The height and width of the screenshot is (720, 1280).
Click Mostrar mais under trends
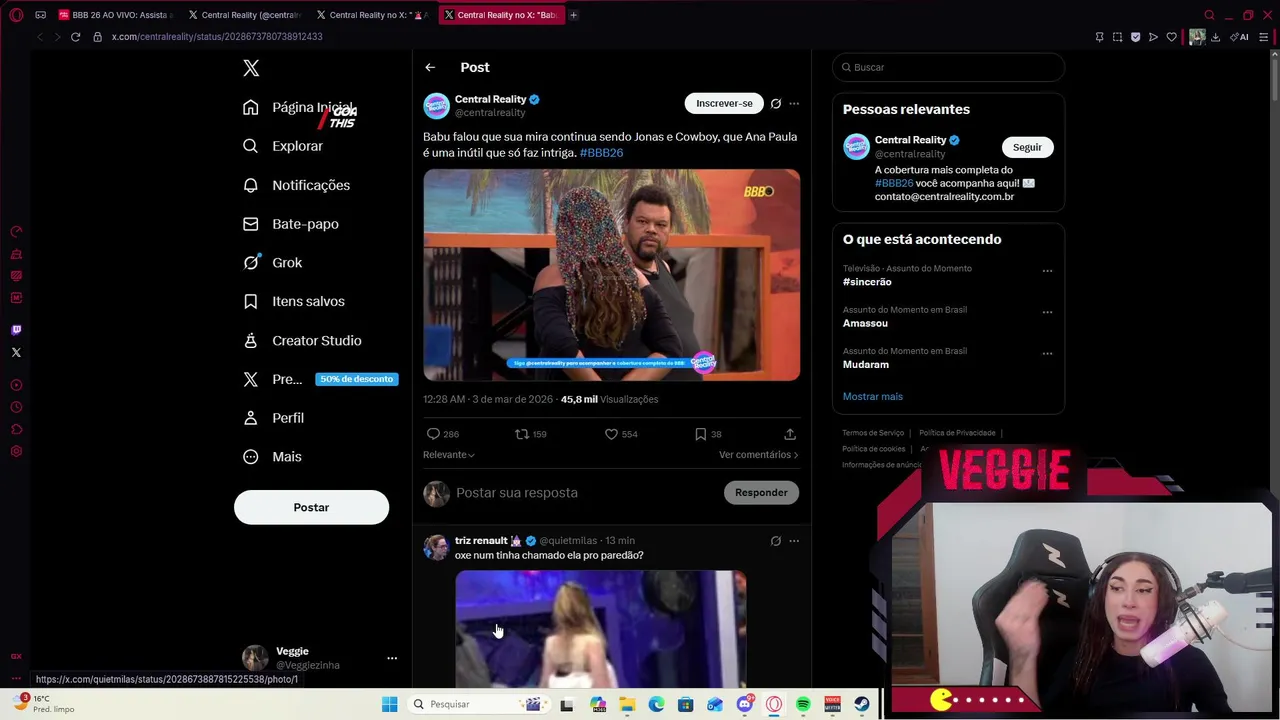coord(872,397)
